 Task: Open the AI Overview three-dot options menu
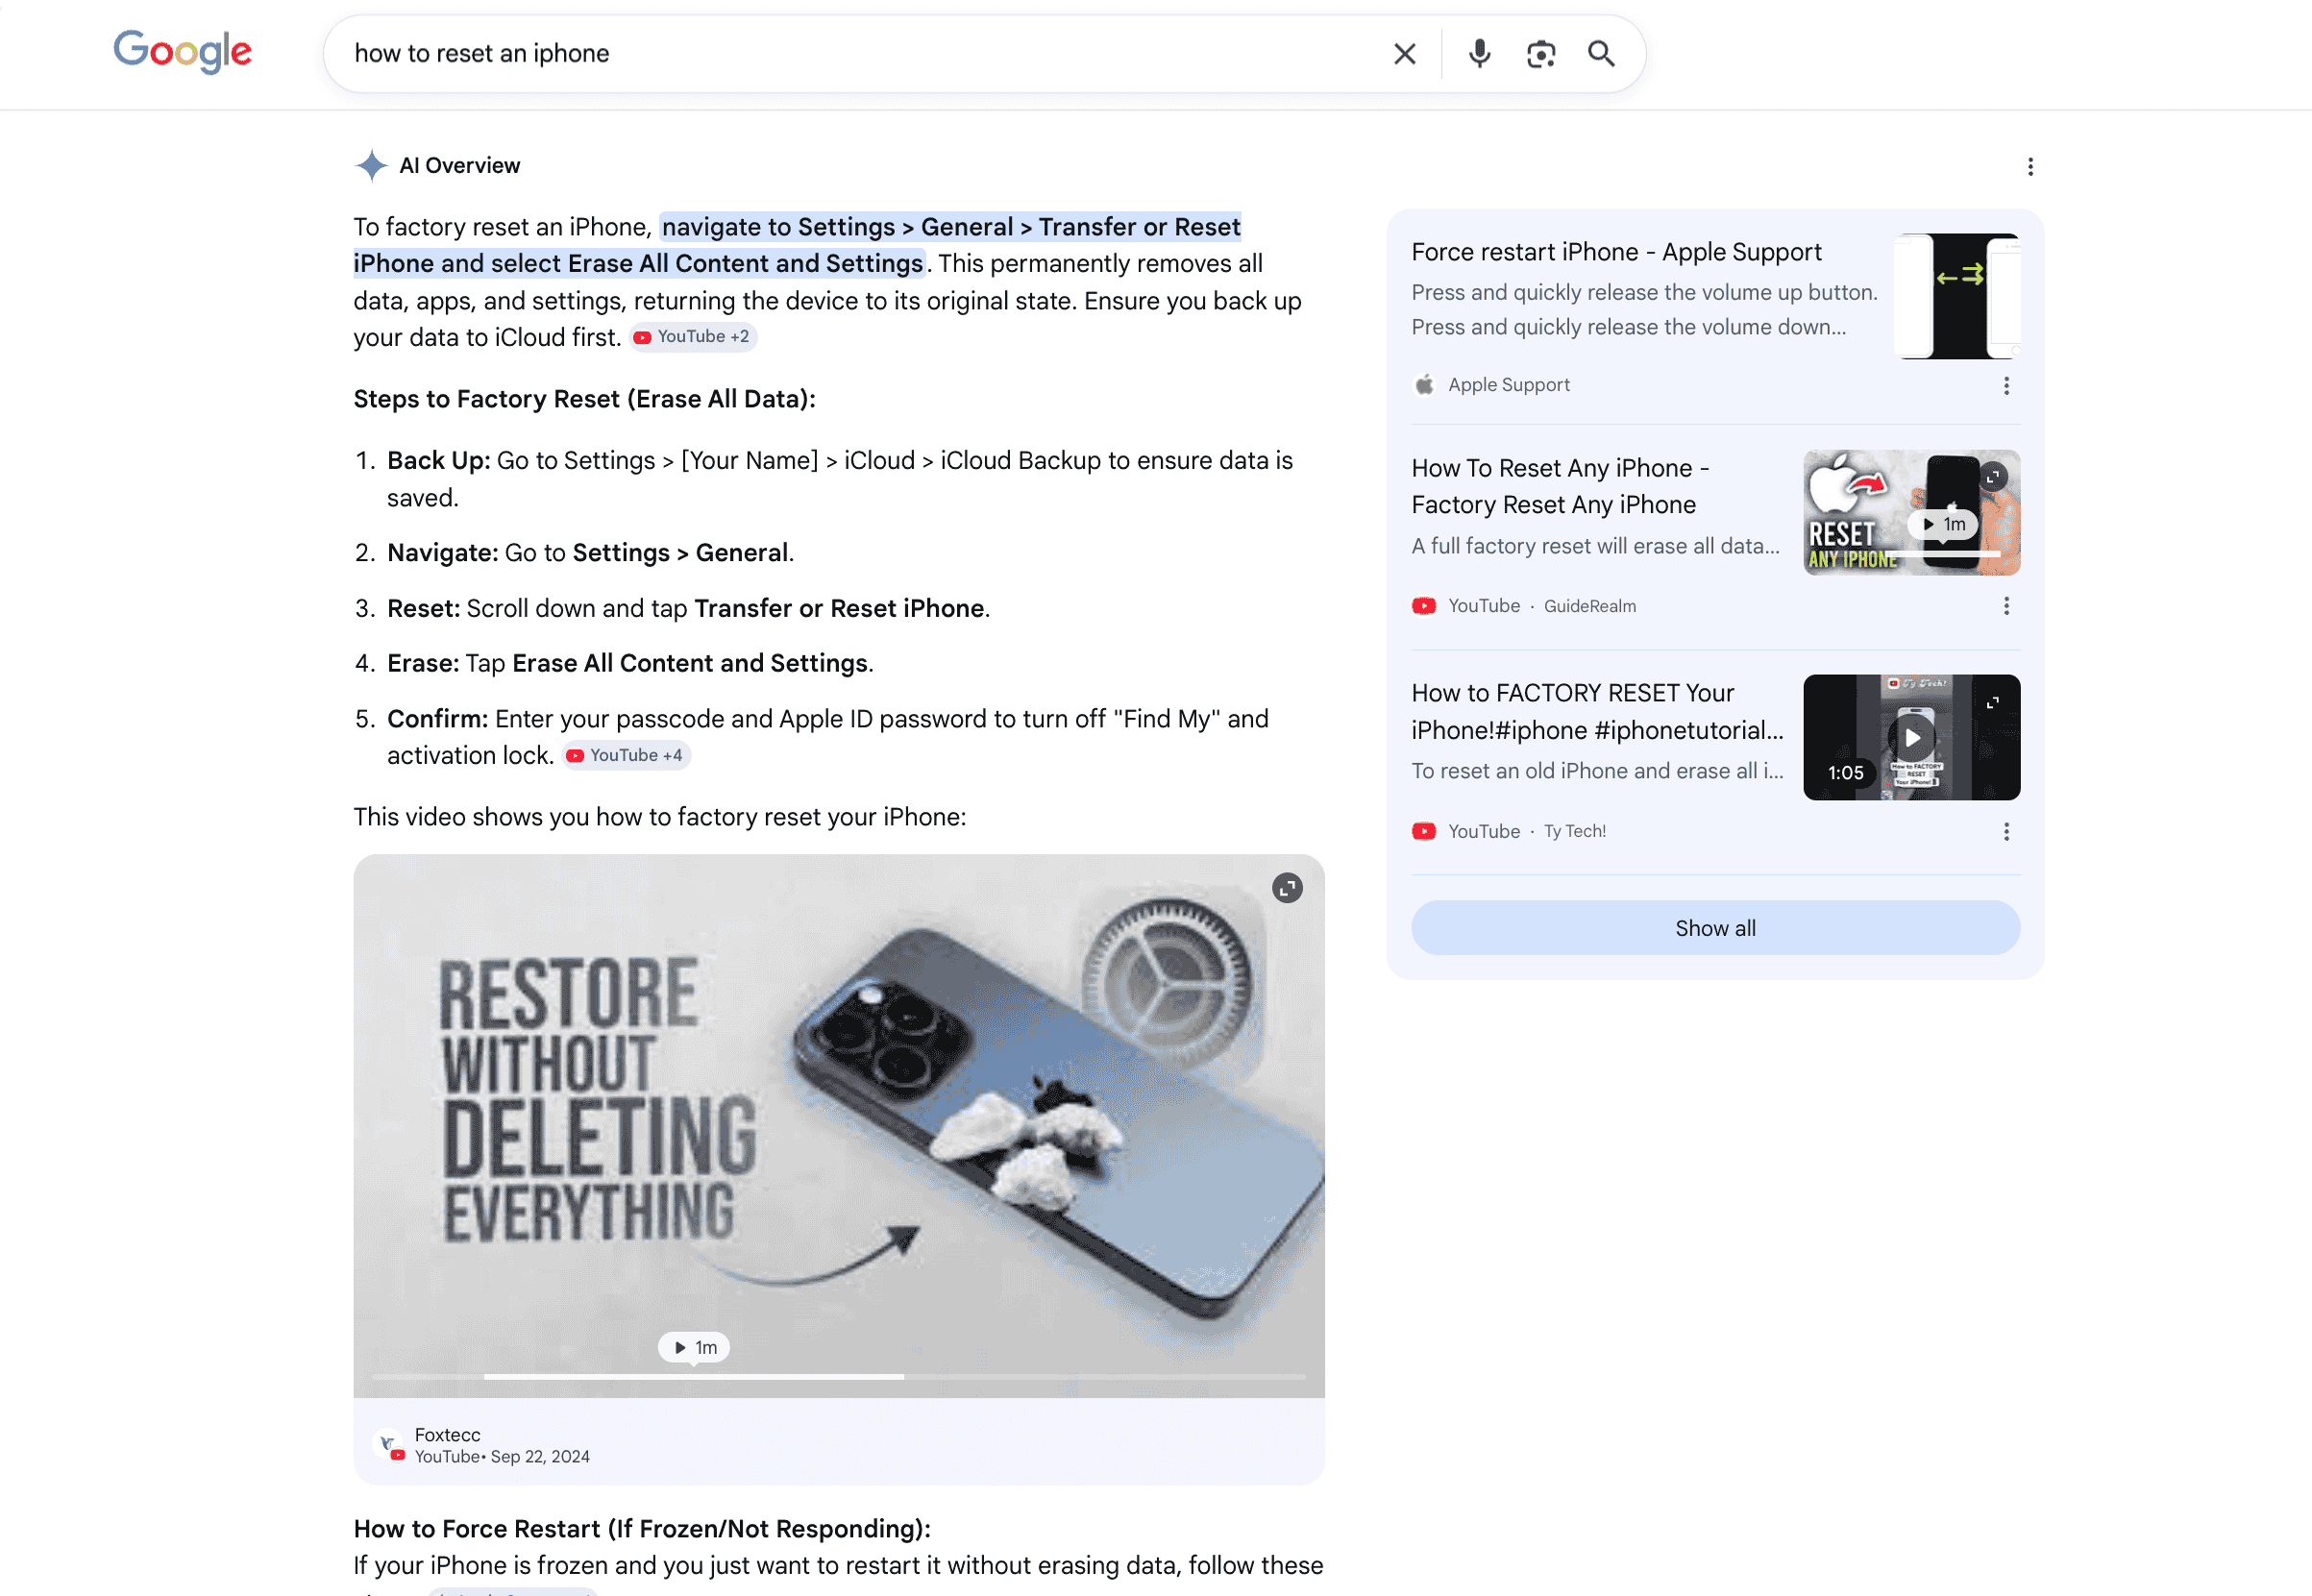pos(2030,167)
